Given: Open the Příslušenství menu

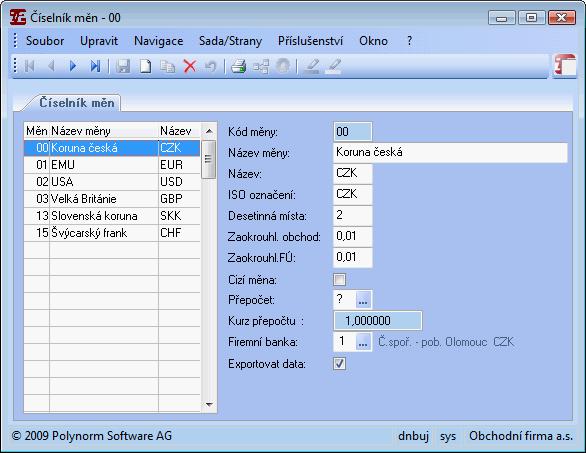Looking at the screenshot, I should point(310,41).
